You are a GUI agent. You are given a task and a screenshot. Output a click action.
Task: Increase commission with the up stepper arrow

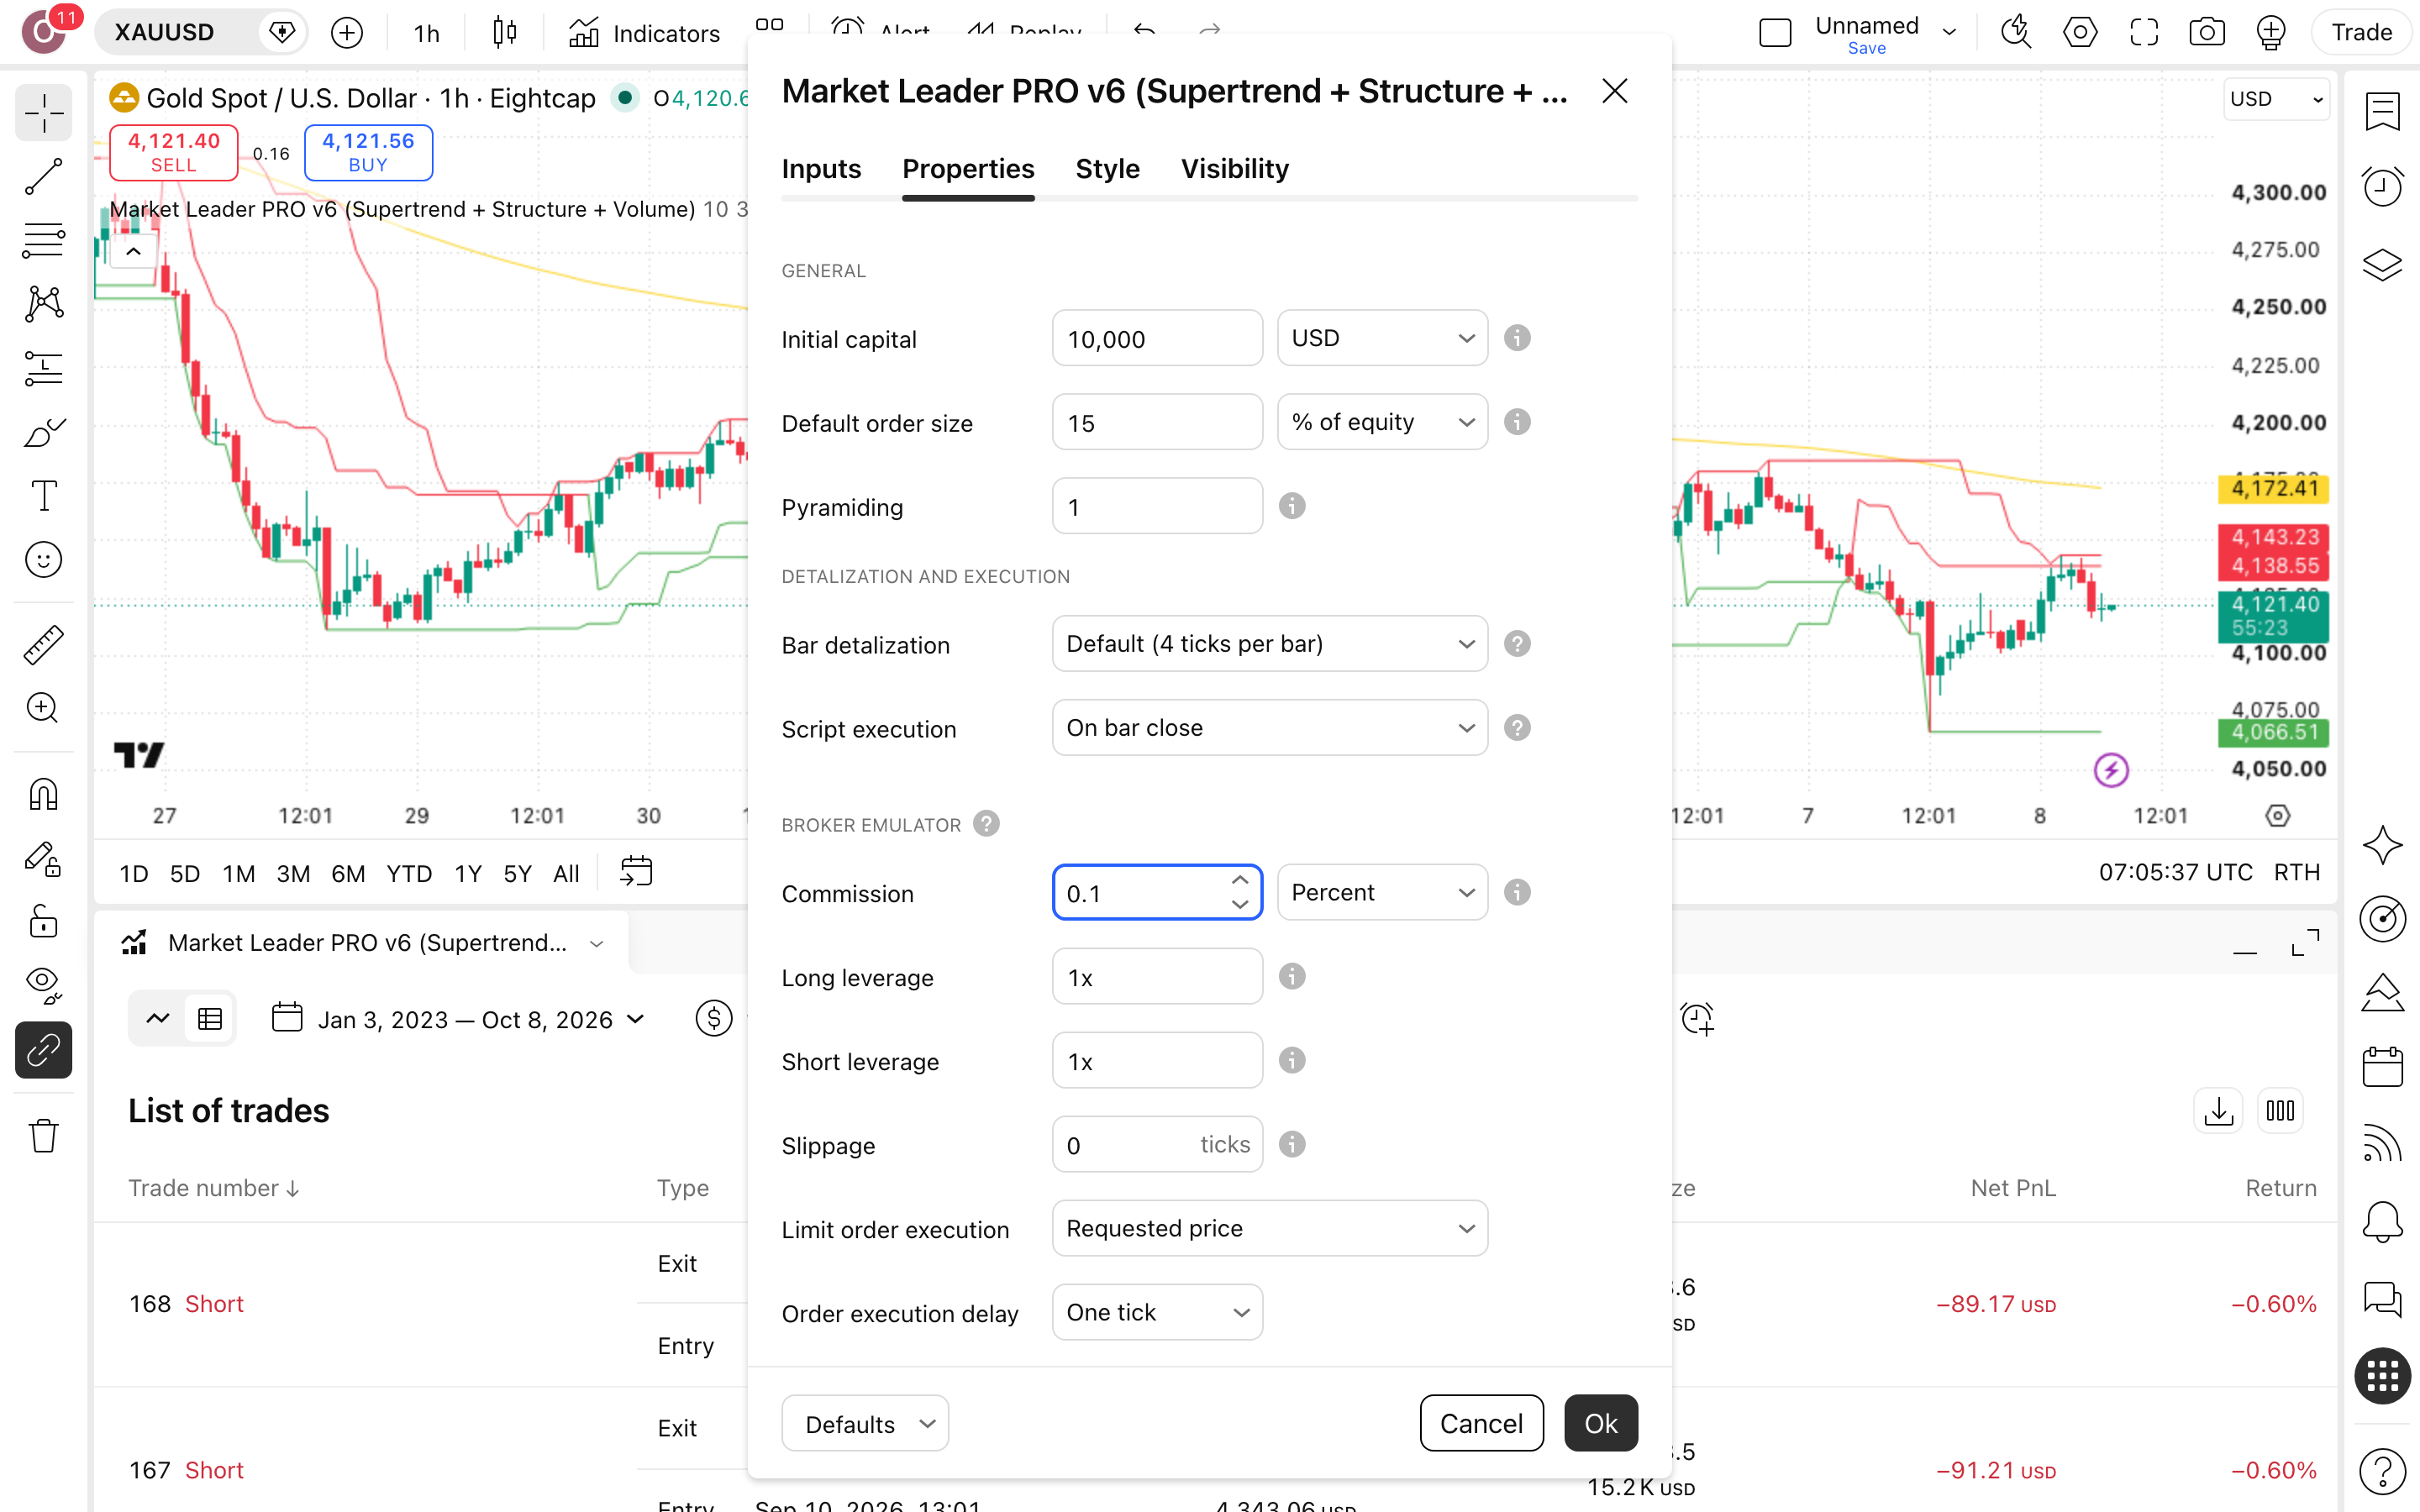[1240, 879]
